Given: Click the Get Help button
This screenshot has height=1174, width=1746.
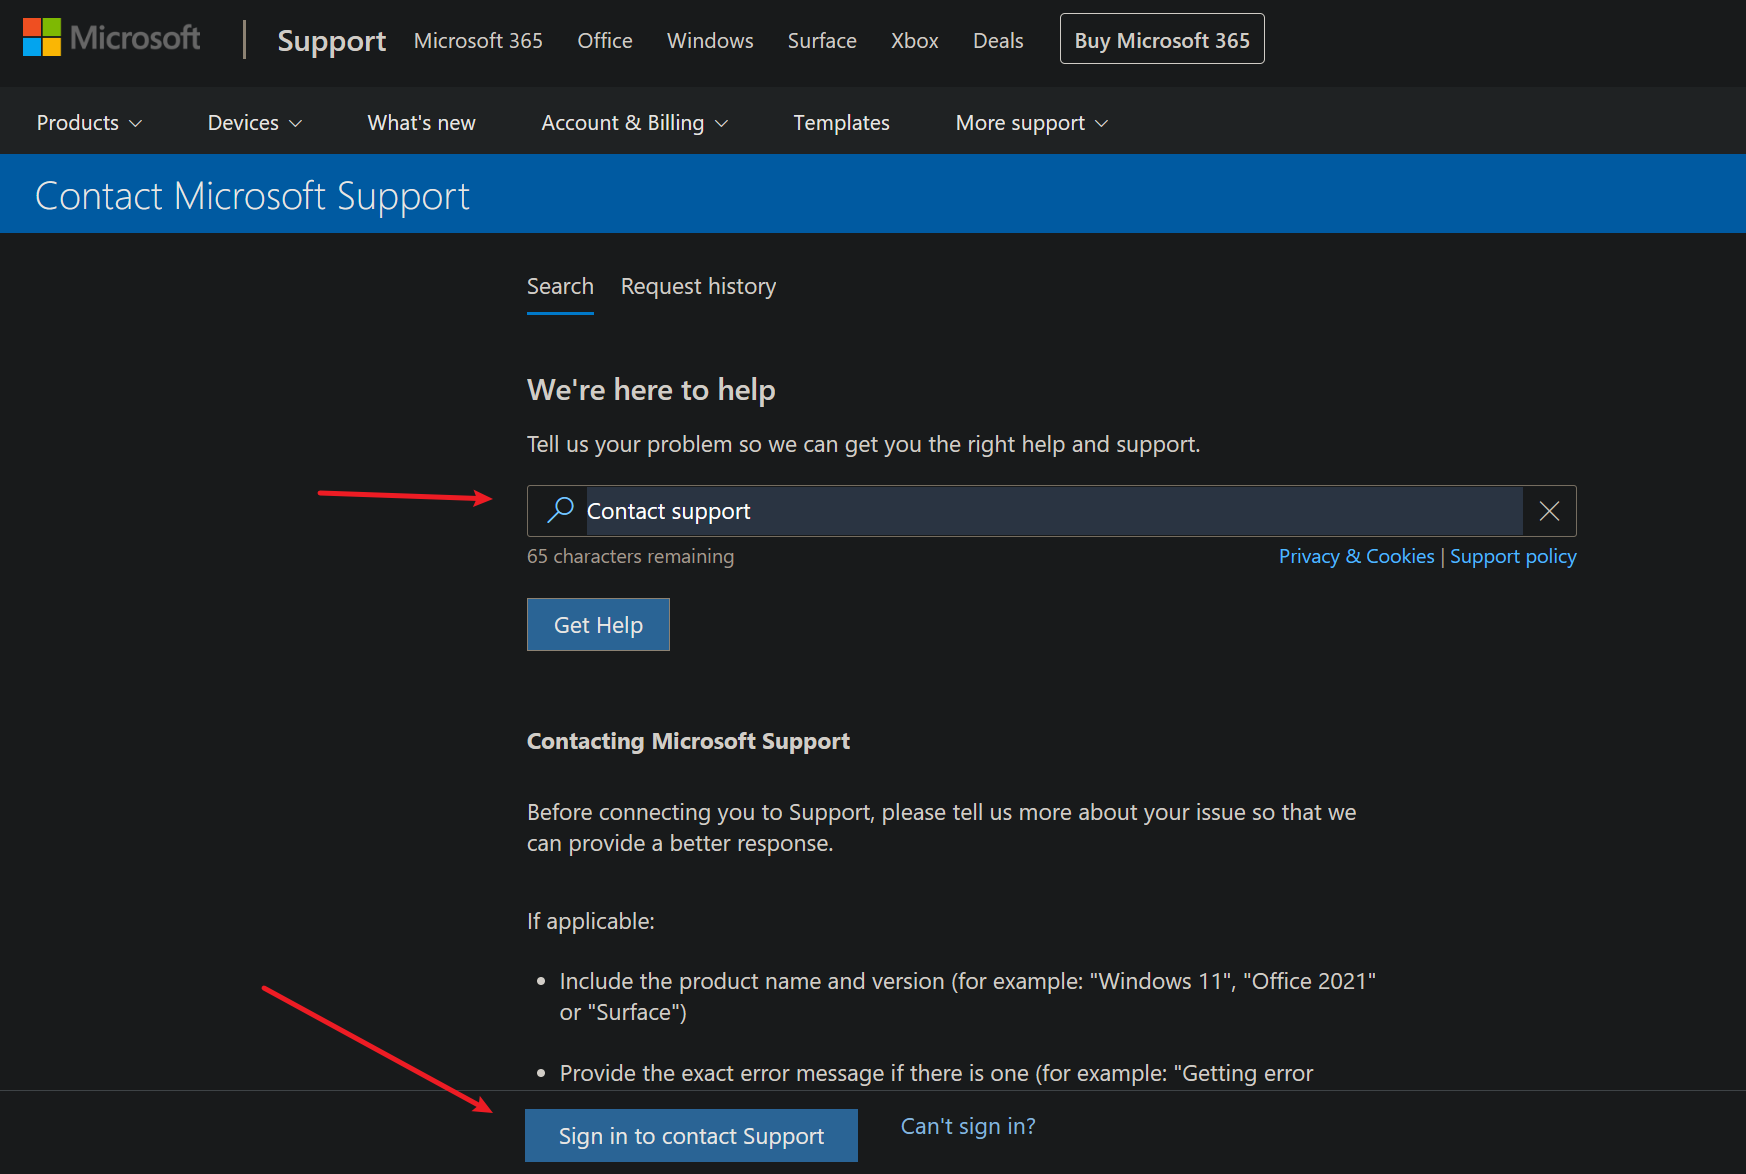Looking at the screenshot, I should [598, 625].
